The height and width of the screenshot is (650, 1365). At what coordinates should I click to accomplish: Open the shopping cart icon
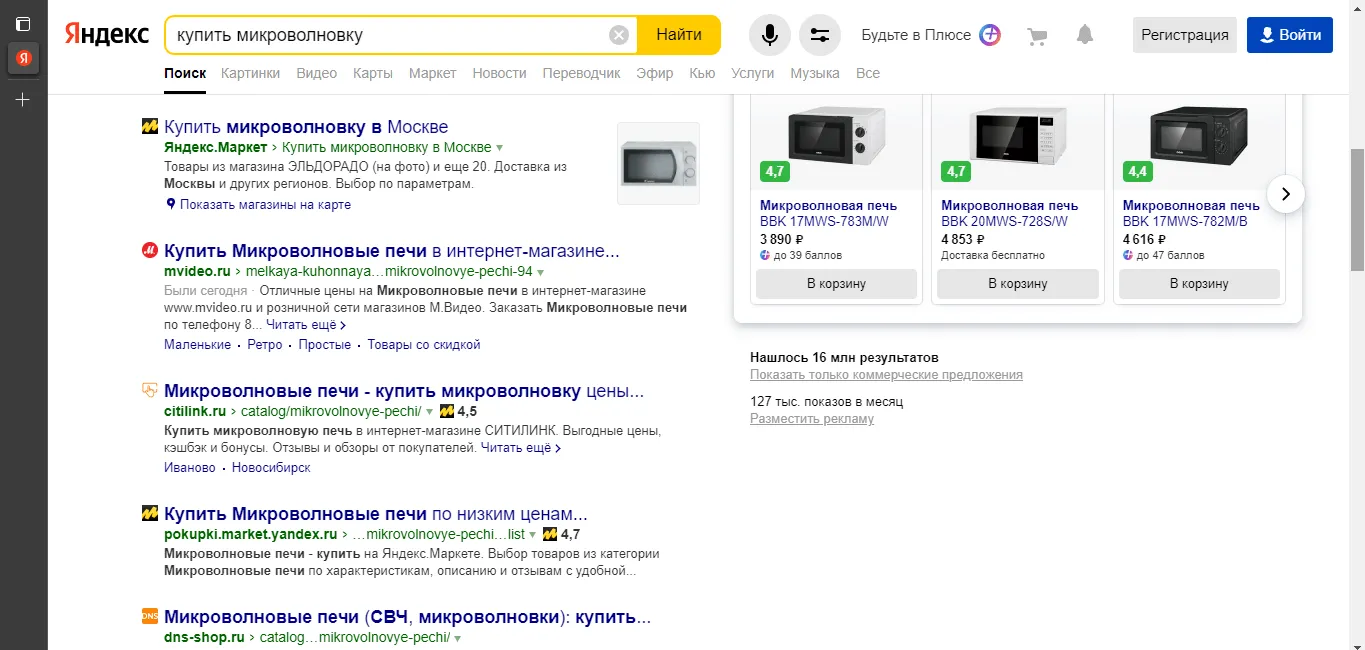pos(1037,36)
